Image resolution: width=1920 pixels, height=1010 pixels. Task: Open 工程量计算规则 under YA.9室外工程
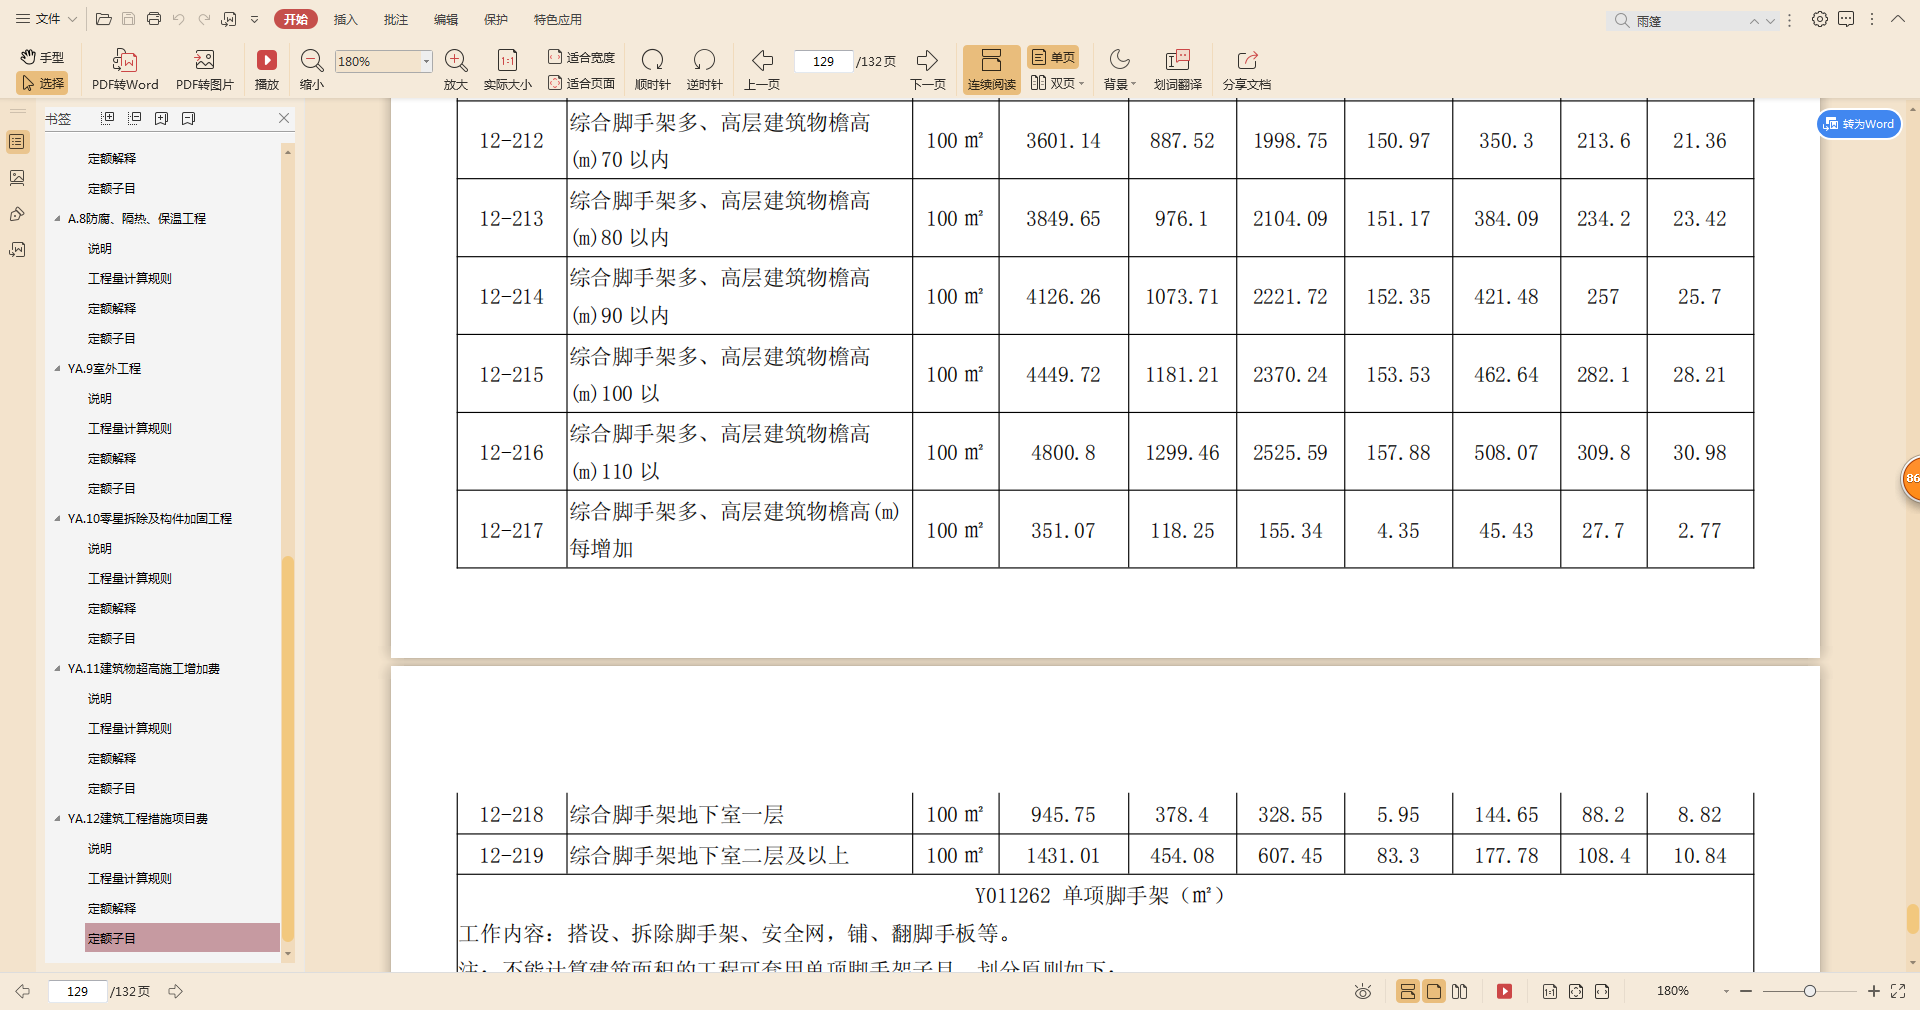click(130, 428)
